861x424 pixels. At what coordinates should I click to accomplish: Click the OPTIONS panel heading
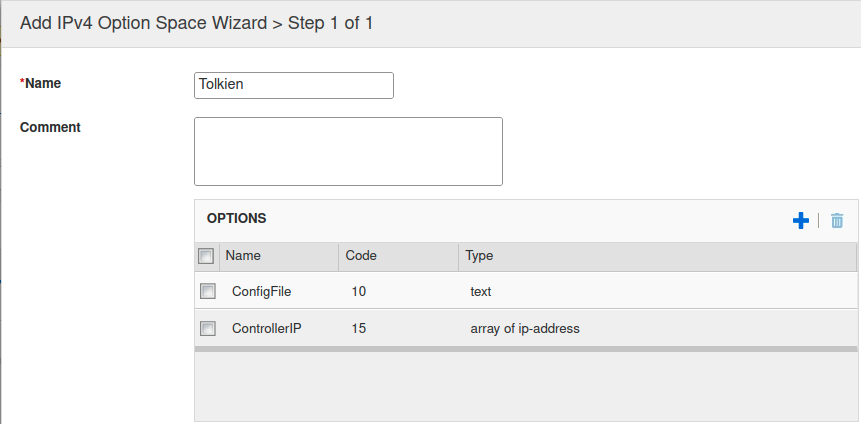[236, 218]
